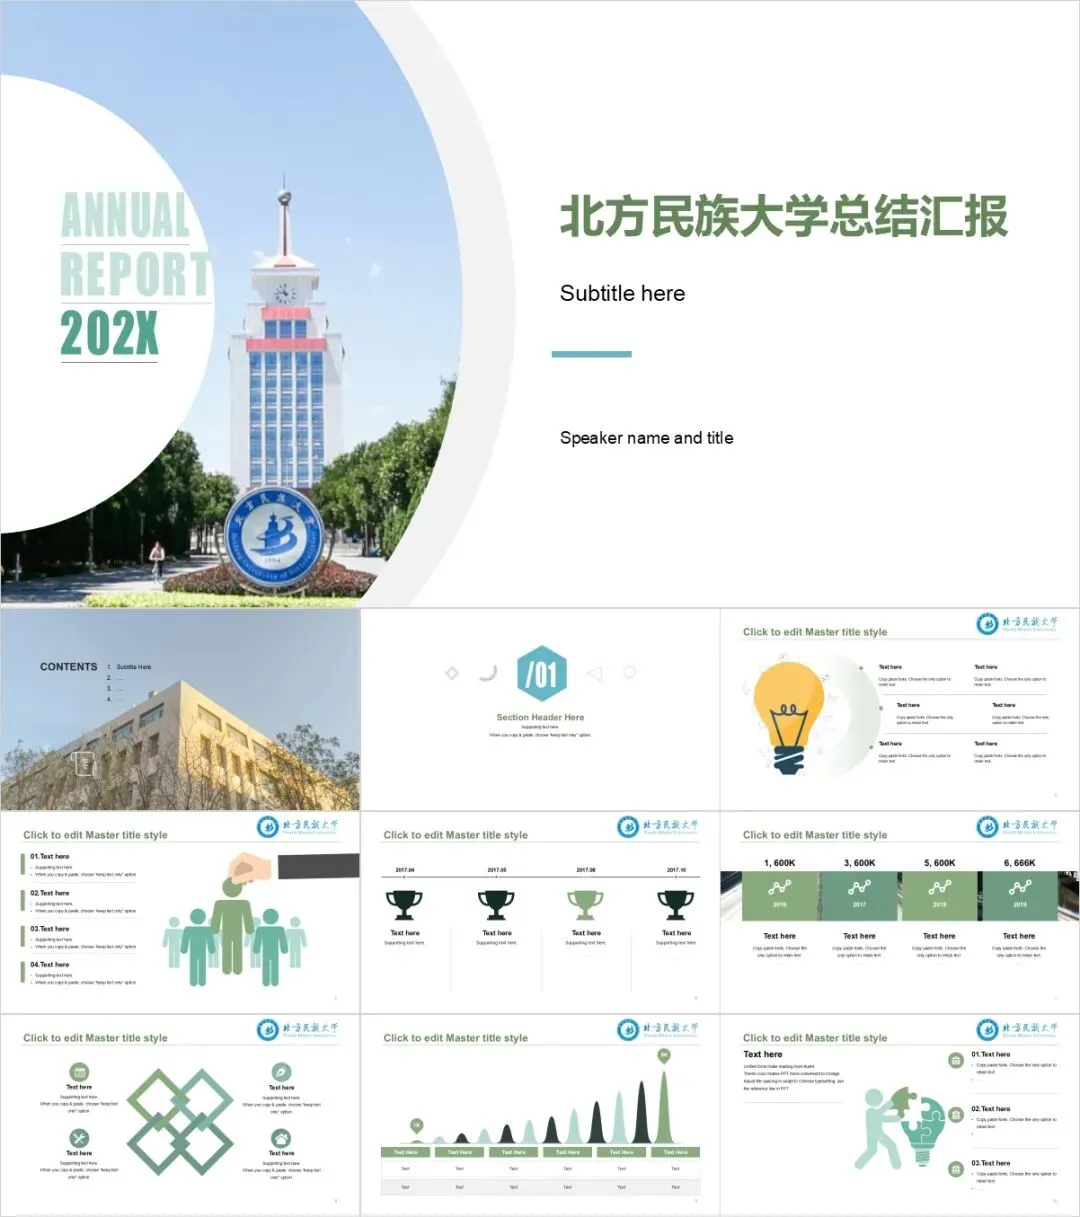Click the leaf icon top right of diamonds
The width and height of the screenshot is (1080, 1217).
(281, 1072)
